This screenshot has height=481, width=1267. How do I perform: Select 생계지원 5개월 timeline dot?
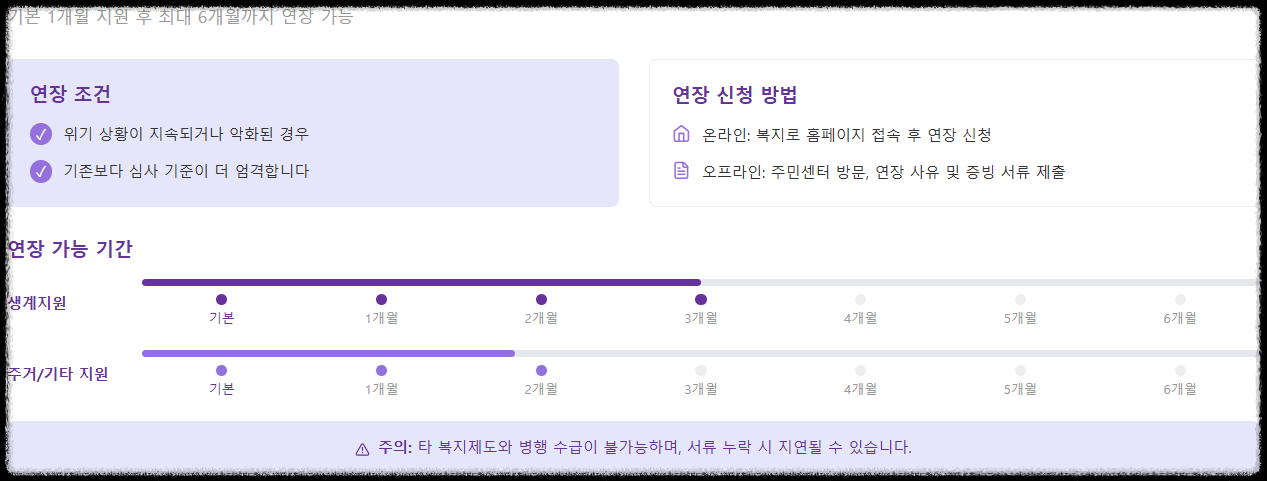[1021, 299]
